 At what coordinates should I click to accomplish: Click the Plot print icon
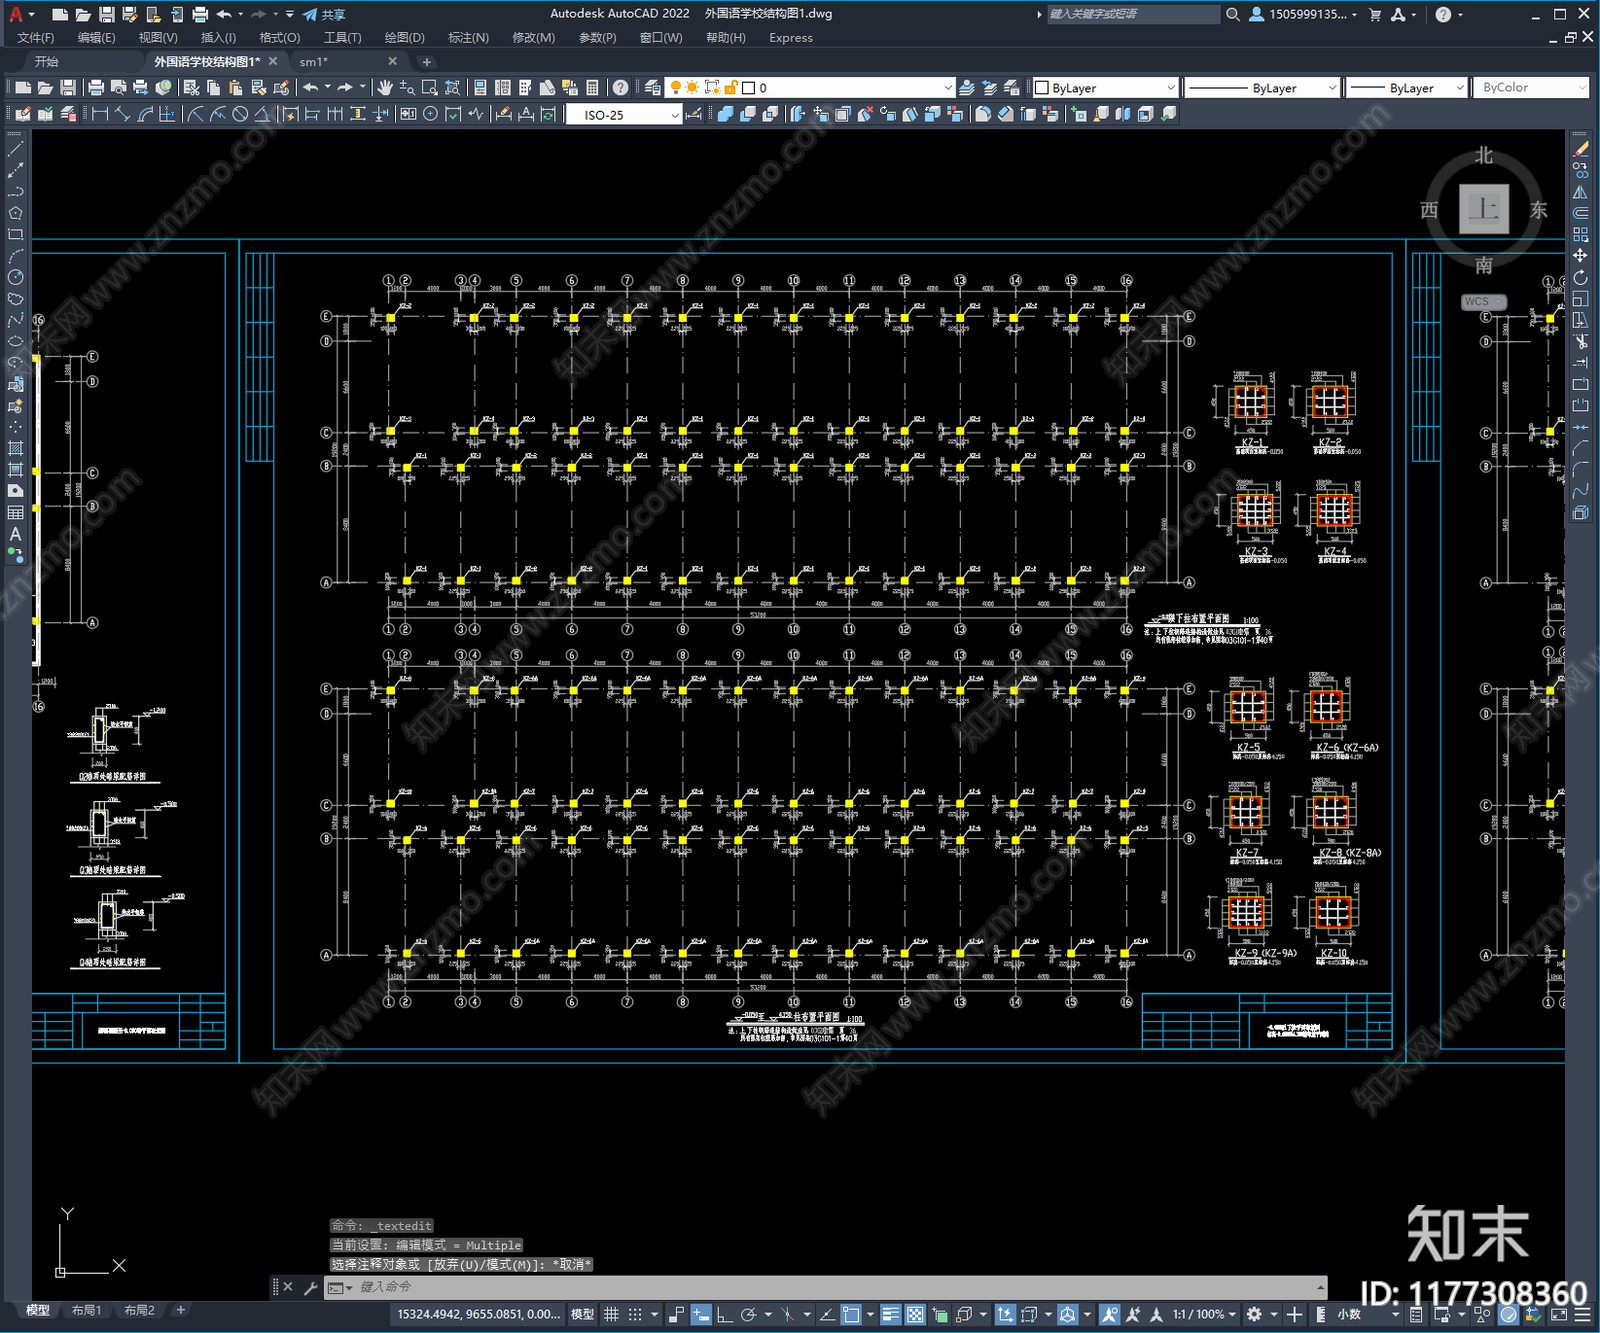tap(96, 88)
